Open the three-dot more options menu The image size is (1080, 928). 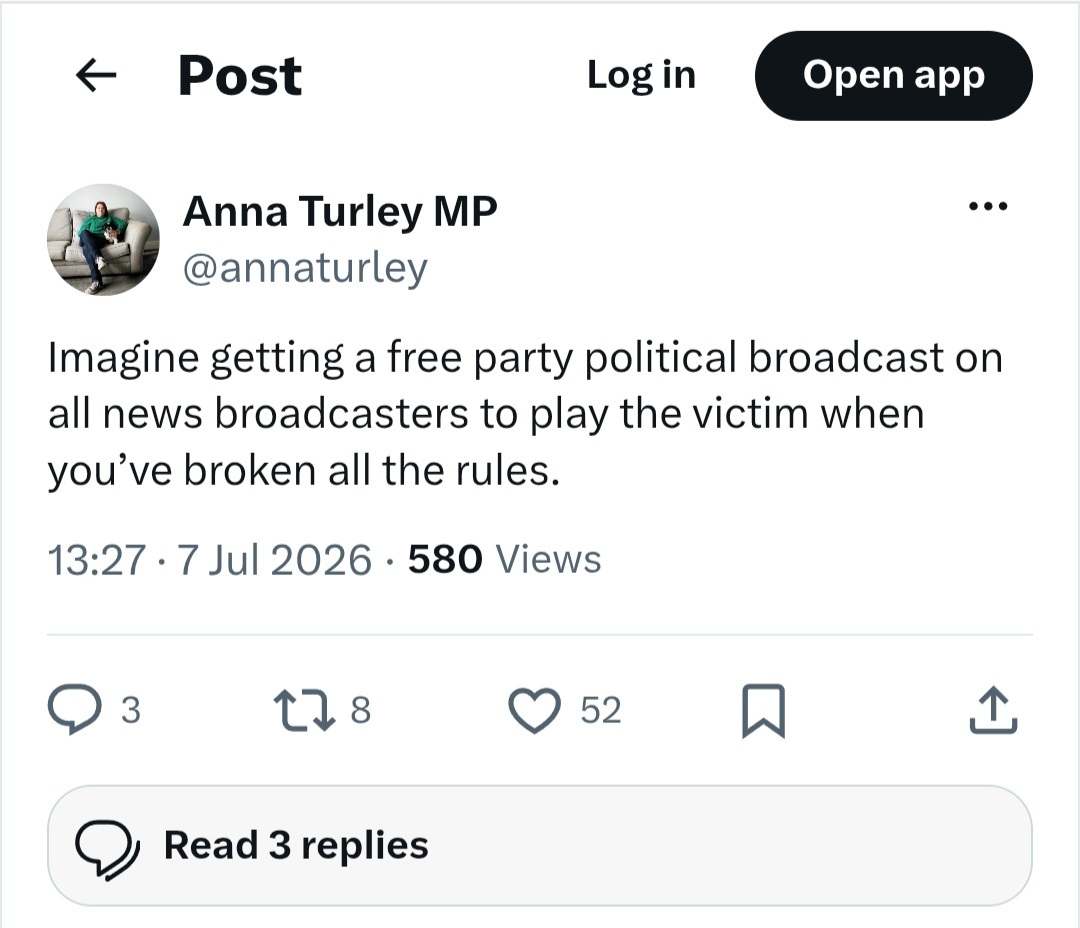988,206
